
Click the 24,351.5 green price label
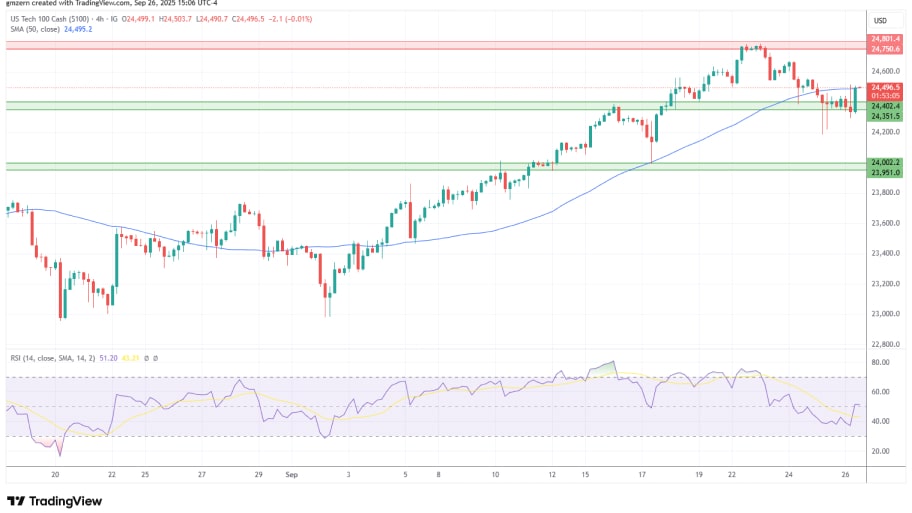click(x=886, y=116)
